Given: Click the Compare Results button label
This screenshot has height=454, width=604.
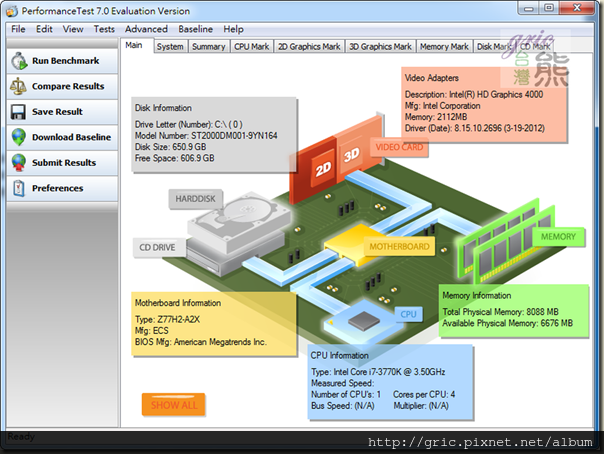Looking at the screenshot, I should coord(68,86).
